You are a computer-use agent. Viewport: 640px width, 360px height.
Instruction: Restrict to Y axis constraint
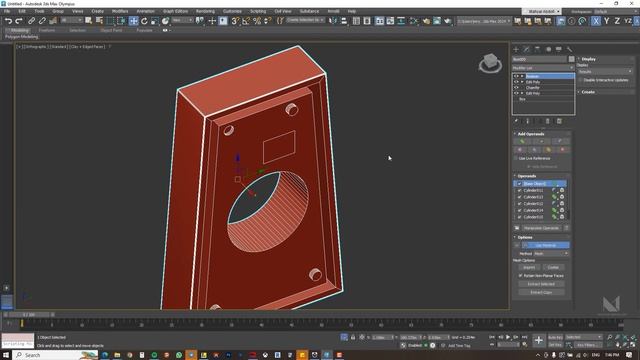coord(607,21)
